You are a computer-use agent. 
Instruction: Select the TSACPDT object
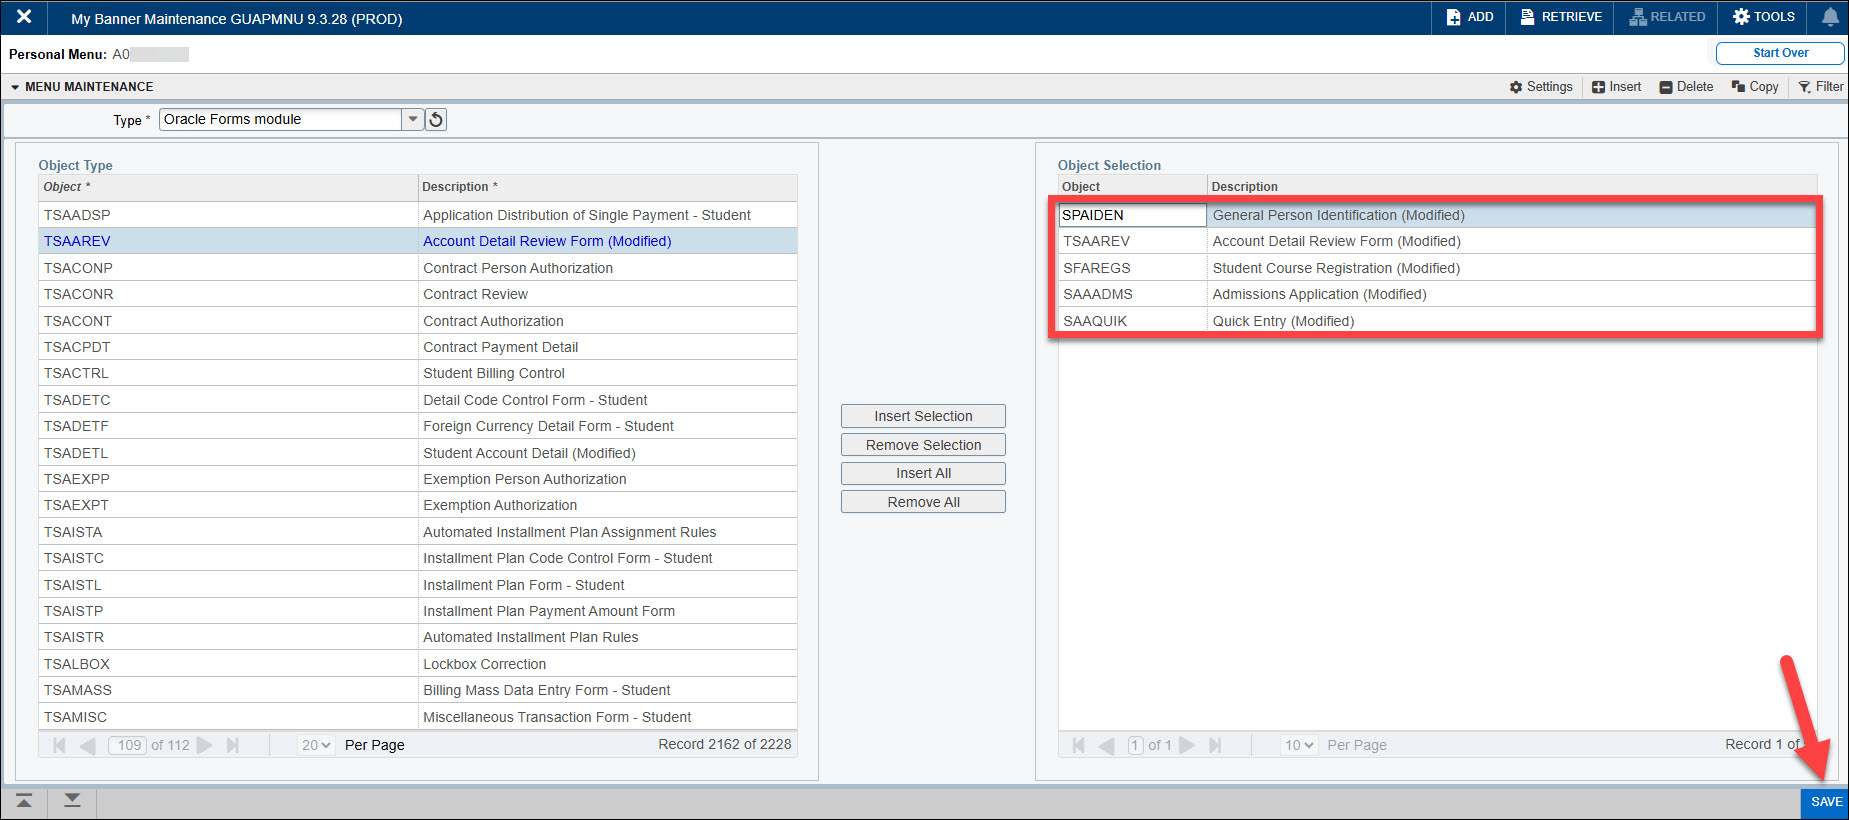click(x=77, y=347)
